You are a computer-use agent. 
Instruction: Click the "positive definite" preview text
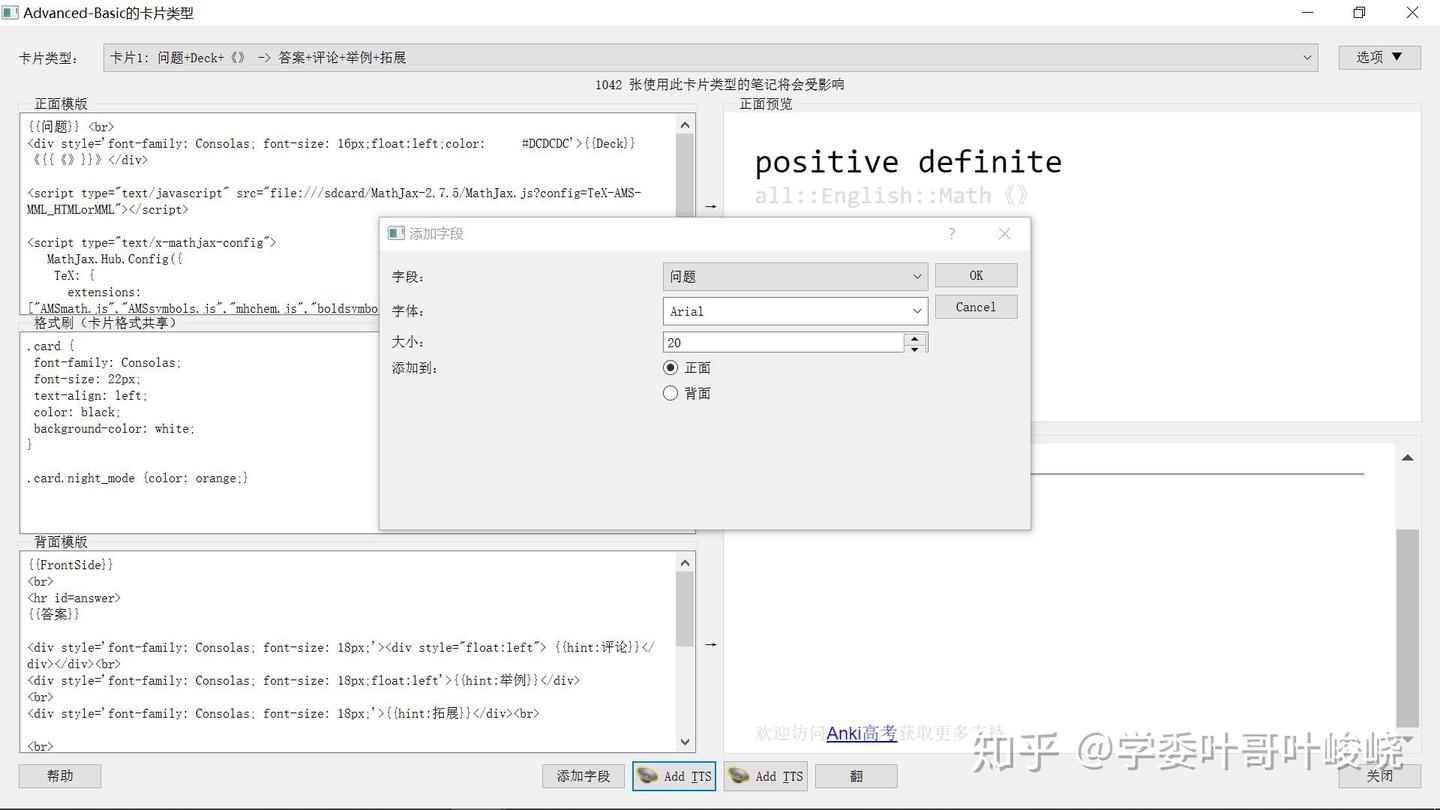[x=908, y=162]
